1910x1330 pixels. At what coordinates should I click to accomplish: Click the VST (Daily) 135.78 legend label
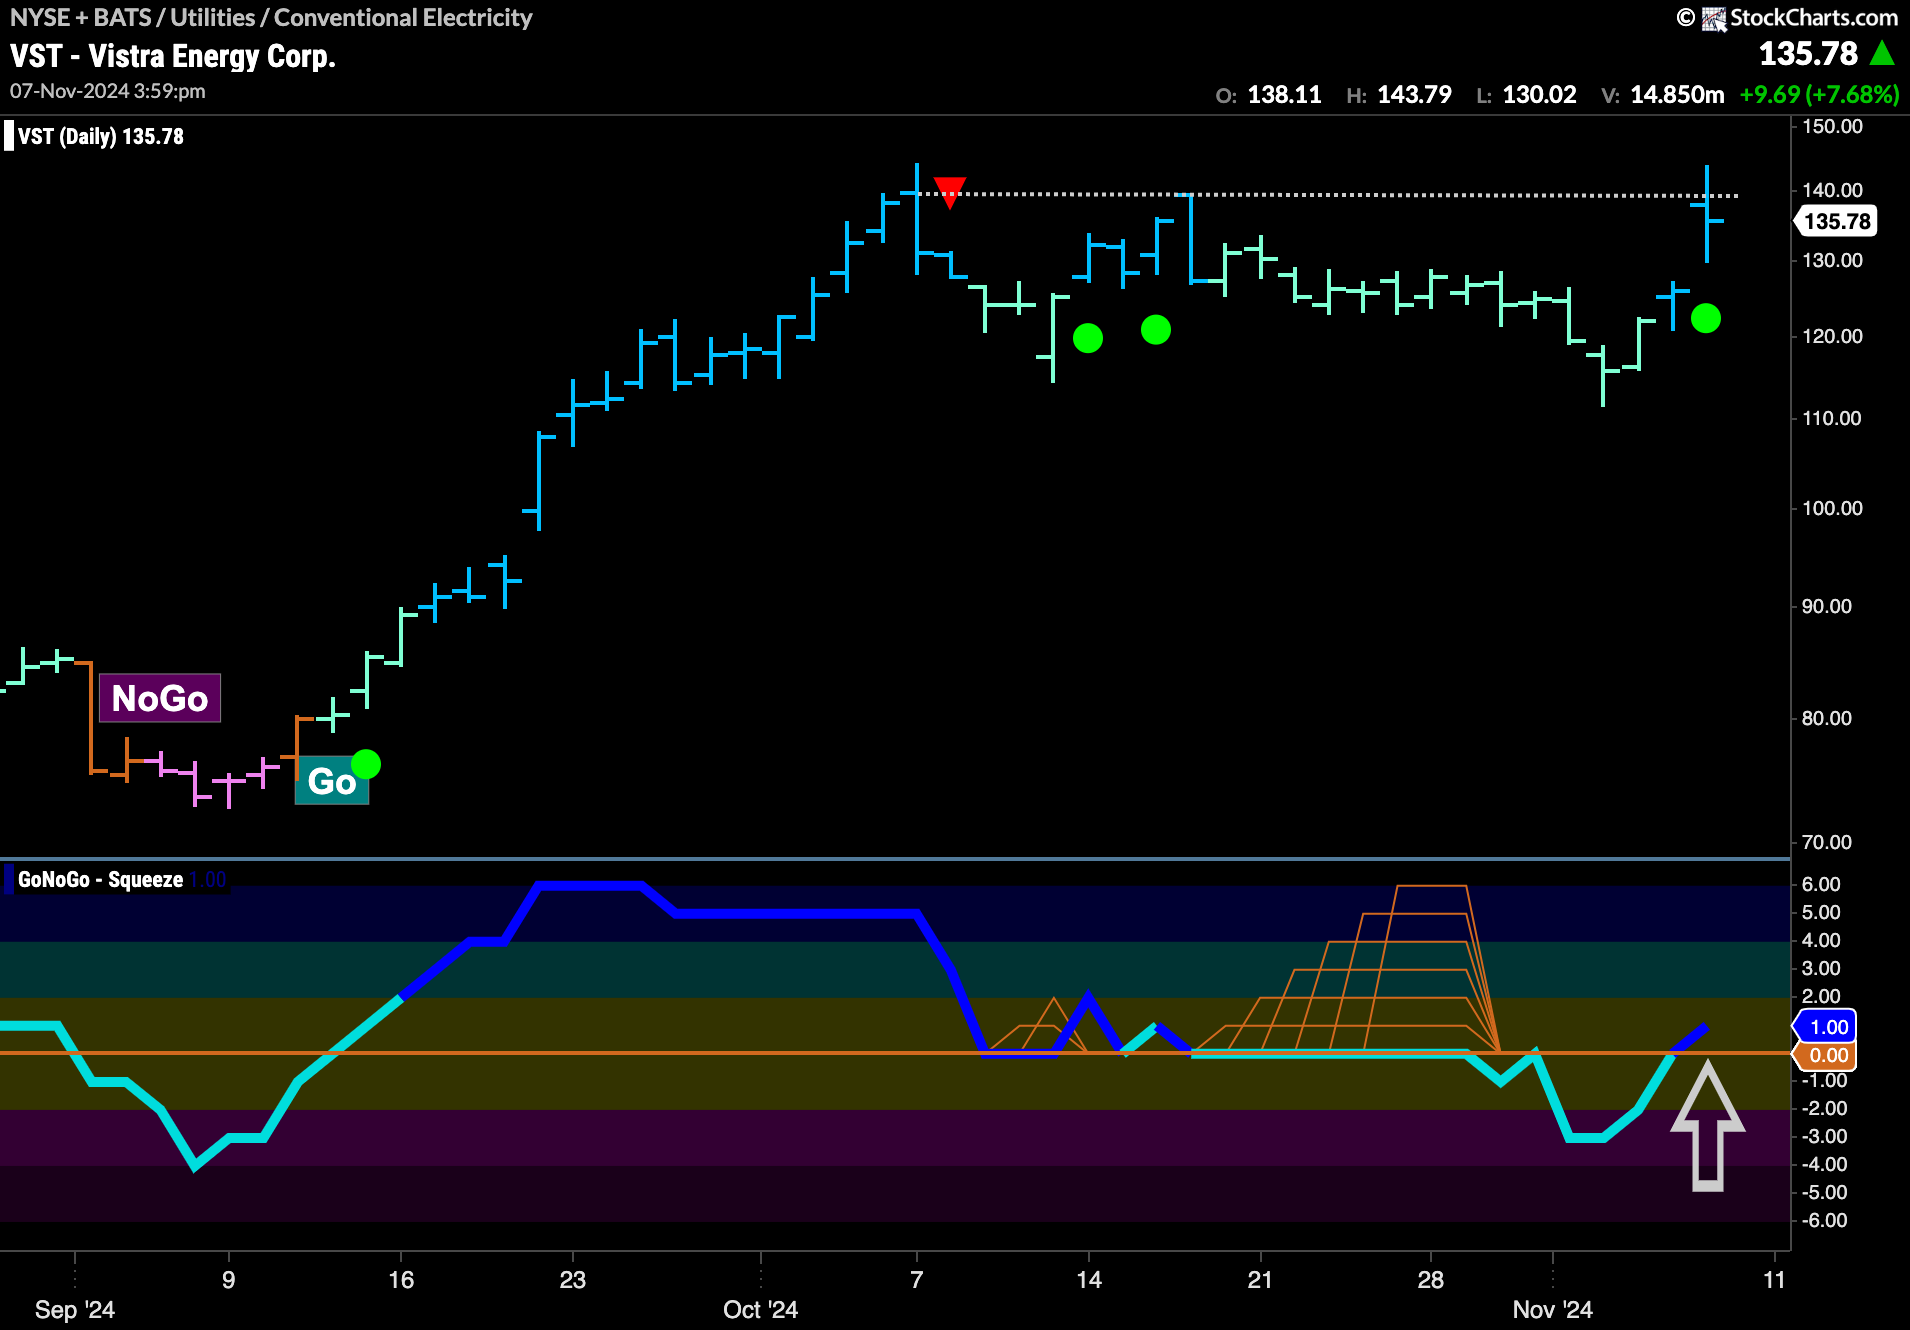[101, 137]
